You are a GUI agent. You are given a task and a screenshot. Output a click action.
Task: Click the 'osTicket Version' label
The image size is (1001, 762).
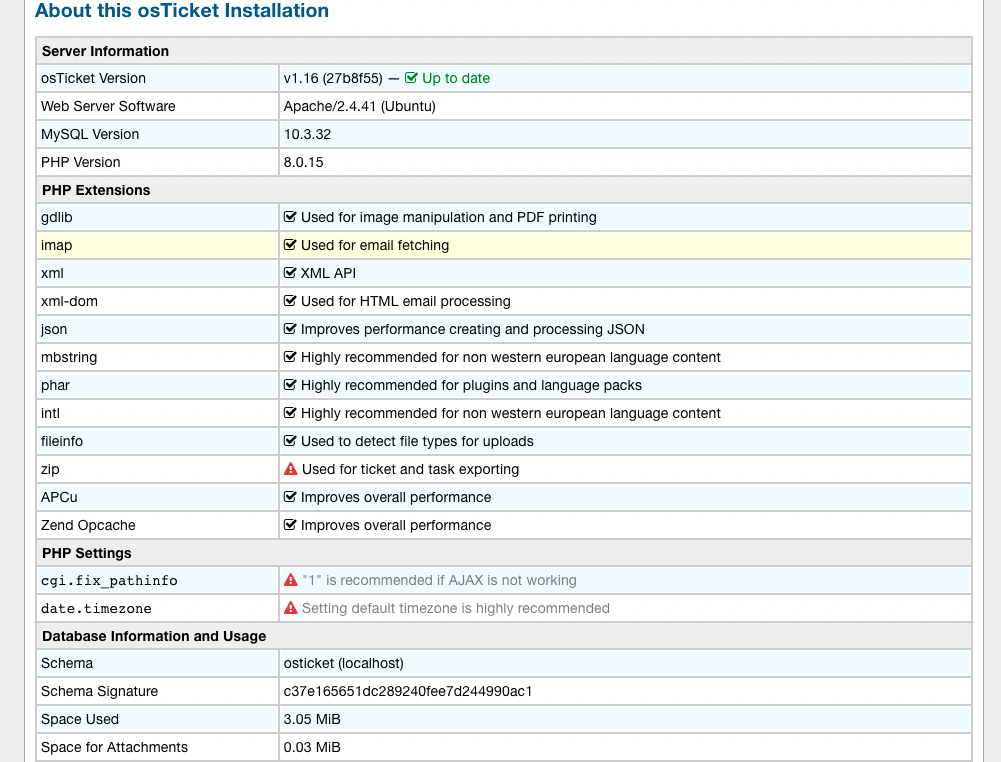pyautogui.click(x=93, y=78)
